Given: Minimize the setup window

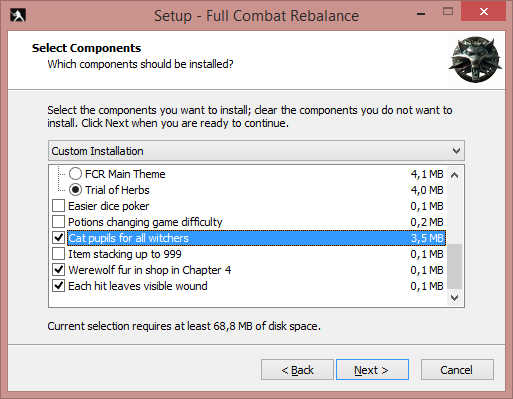Looking at the screenshot, I should tap(421, 13).
